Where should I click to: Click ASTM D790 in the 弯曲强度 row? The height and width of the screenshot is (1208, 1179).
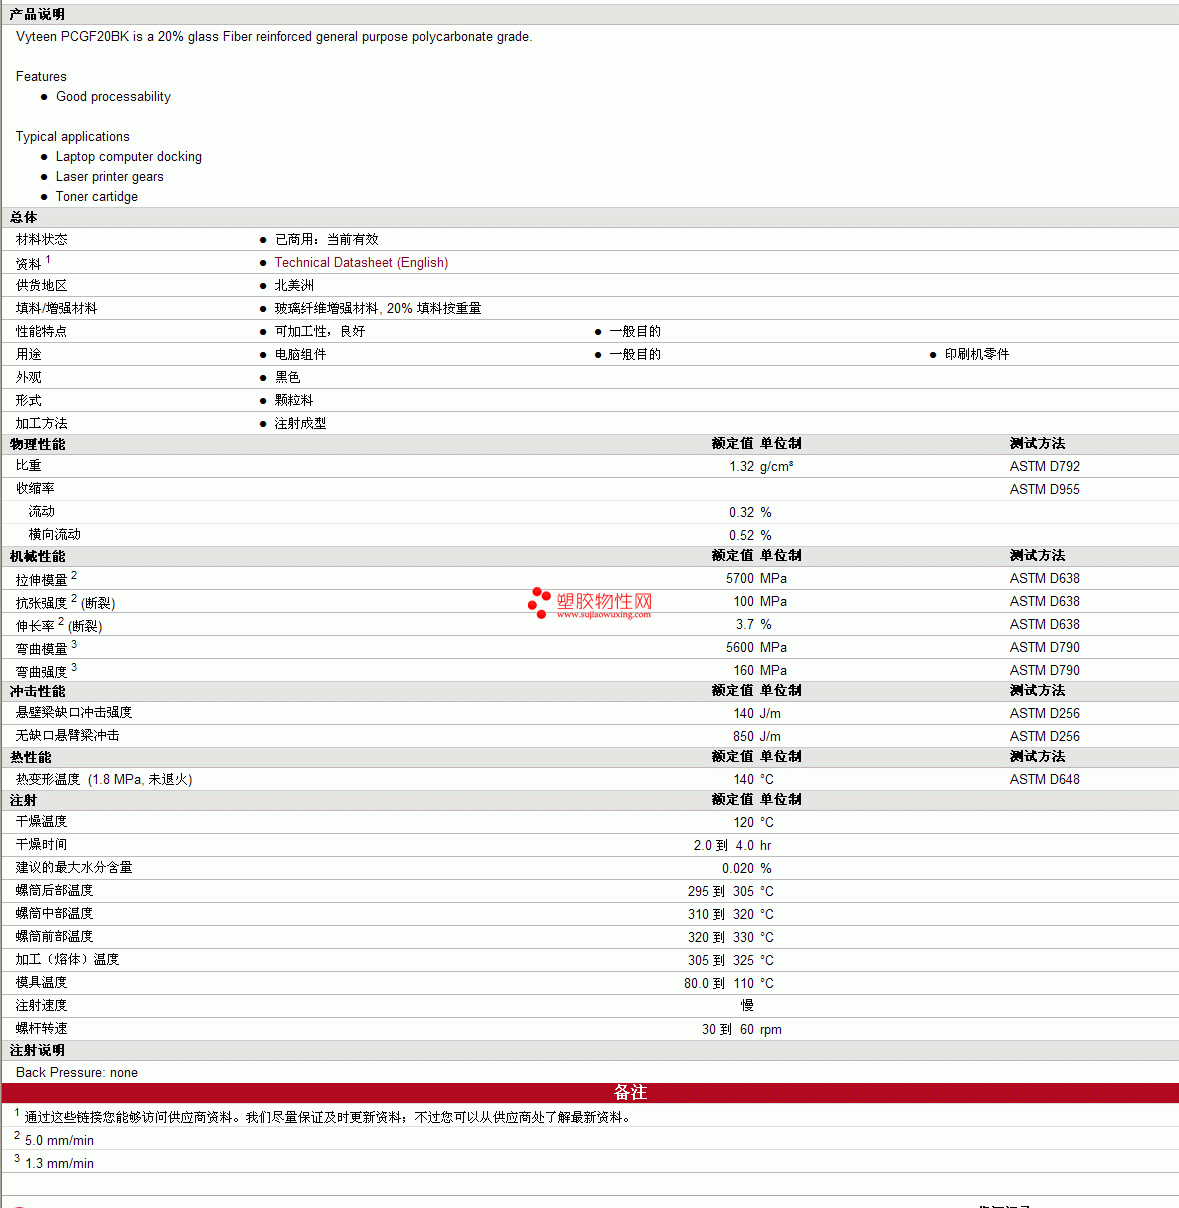pos(1045,670)
